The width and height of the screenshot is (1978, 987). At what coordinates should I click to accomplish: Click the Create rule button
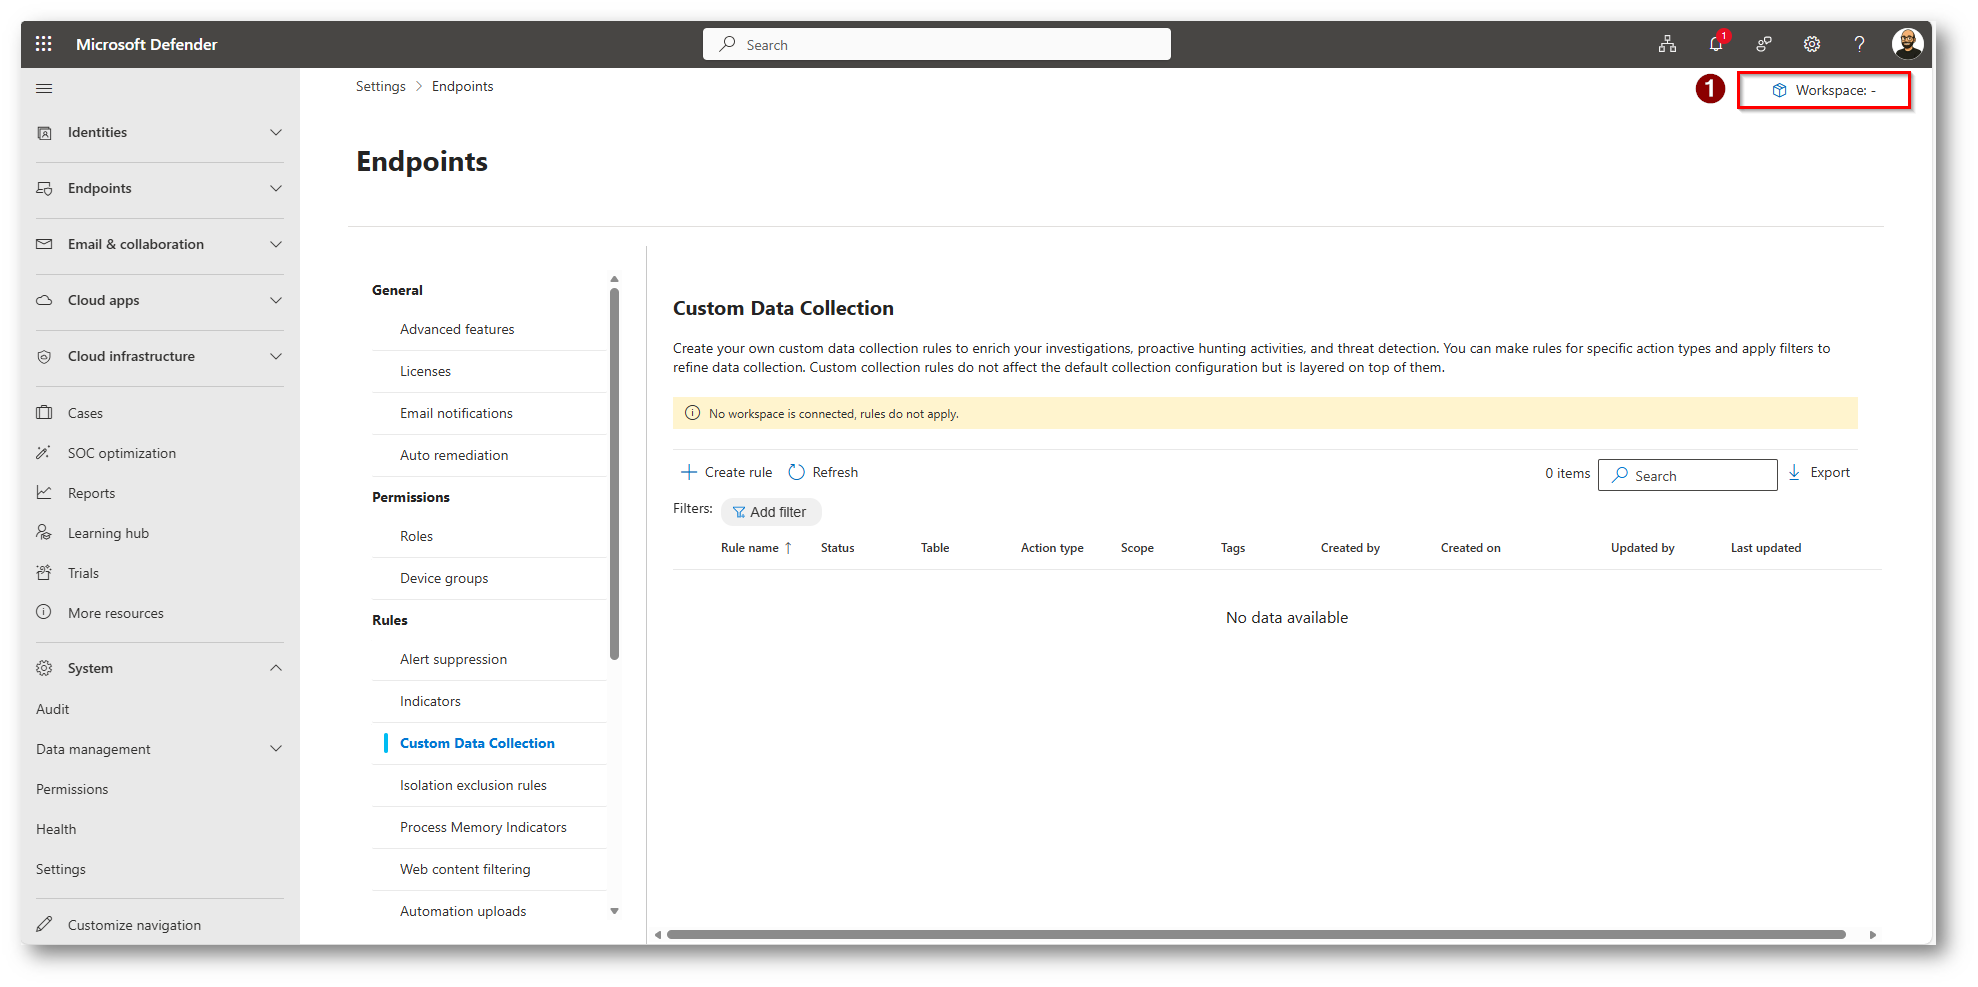click(x=727, y=472)
